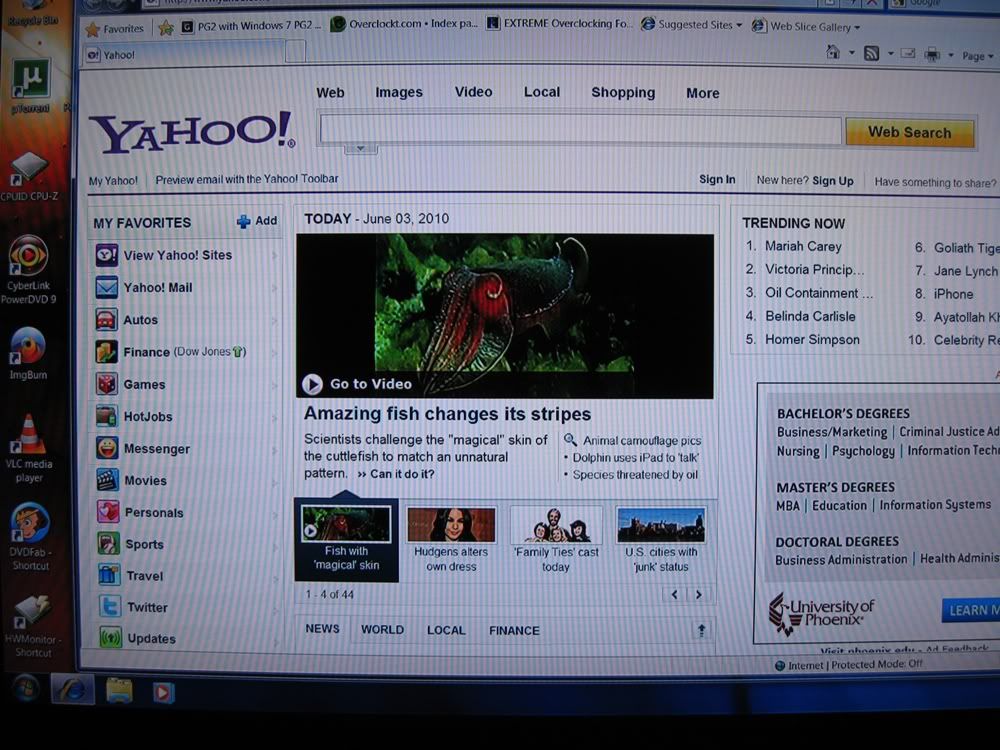Open the Favorites menu button
1000x750 pixels.
pos(115,29)
